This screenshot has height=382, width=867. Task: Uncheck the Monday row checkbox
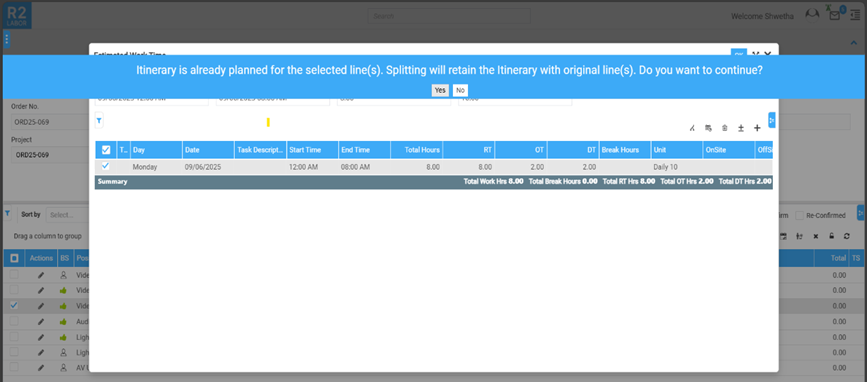[106, 166]
